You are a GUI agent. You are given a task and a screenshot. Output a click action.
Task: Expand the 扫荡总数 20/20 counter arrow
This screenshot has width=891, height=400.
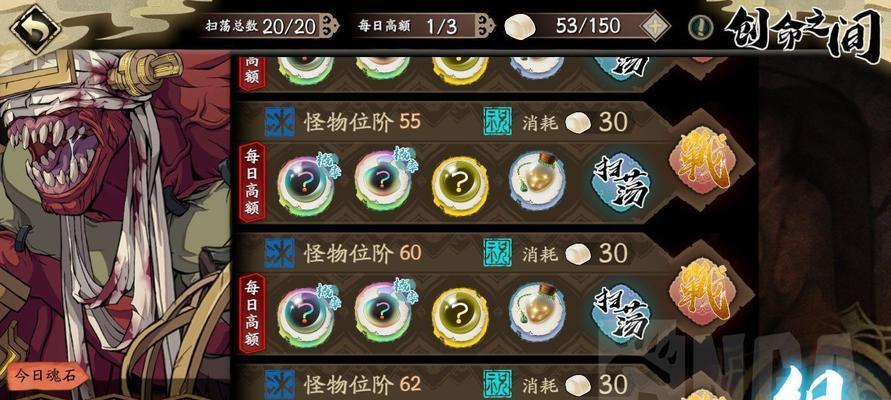pos(330,26)
